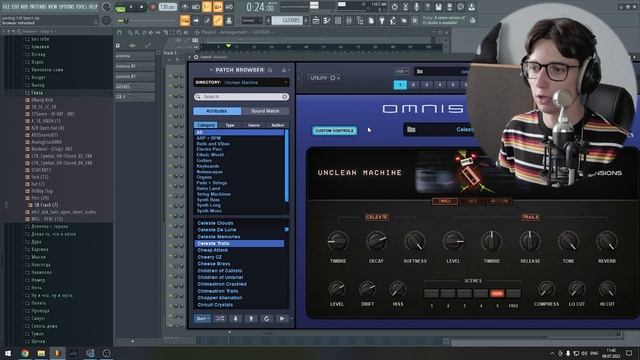This screenshot has width=640, height=360.
Task: Open the TOOLS menu
Action: pyautogui.click(x=82, y=7)
